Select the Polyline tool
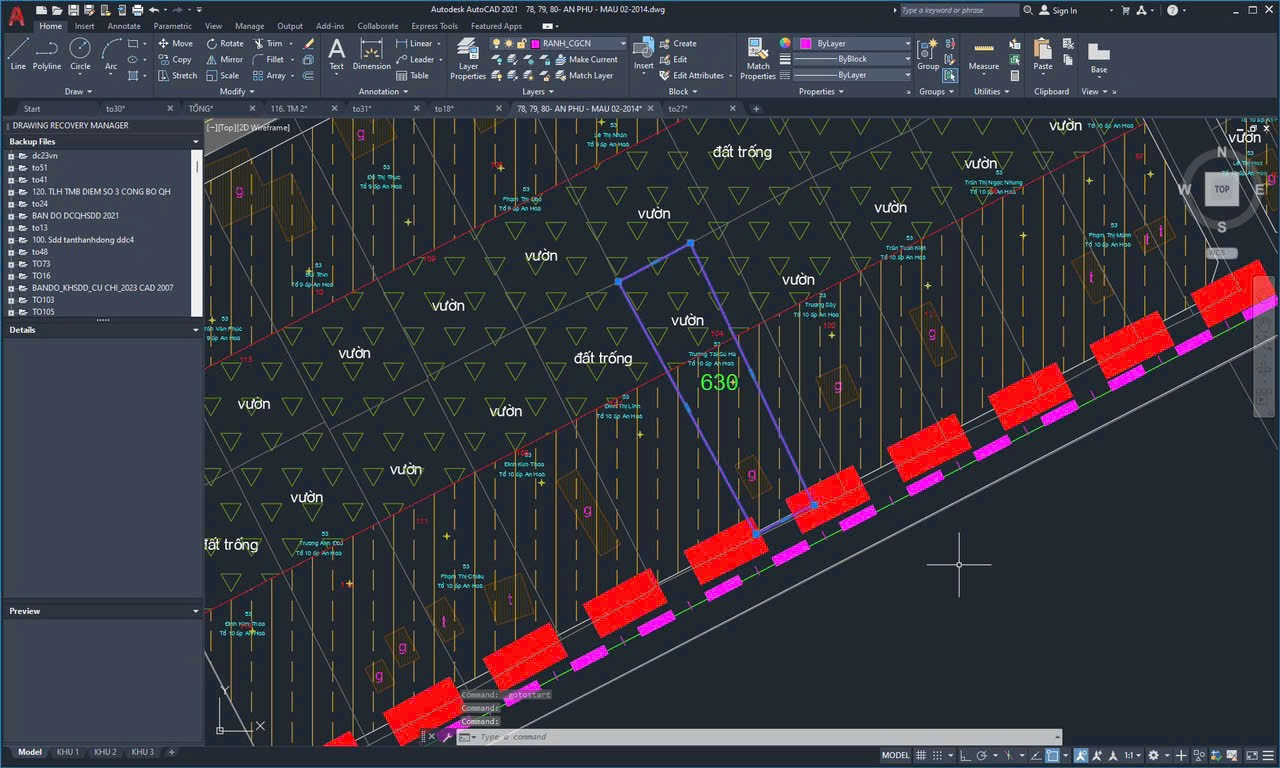Viewport: 1280px width, 768px height. click(47, 54)
